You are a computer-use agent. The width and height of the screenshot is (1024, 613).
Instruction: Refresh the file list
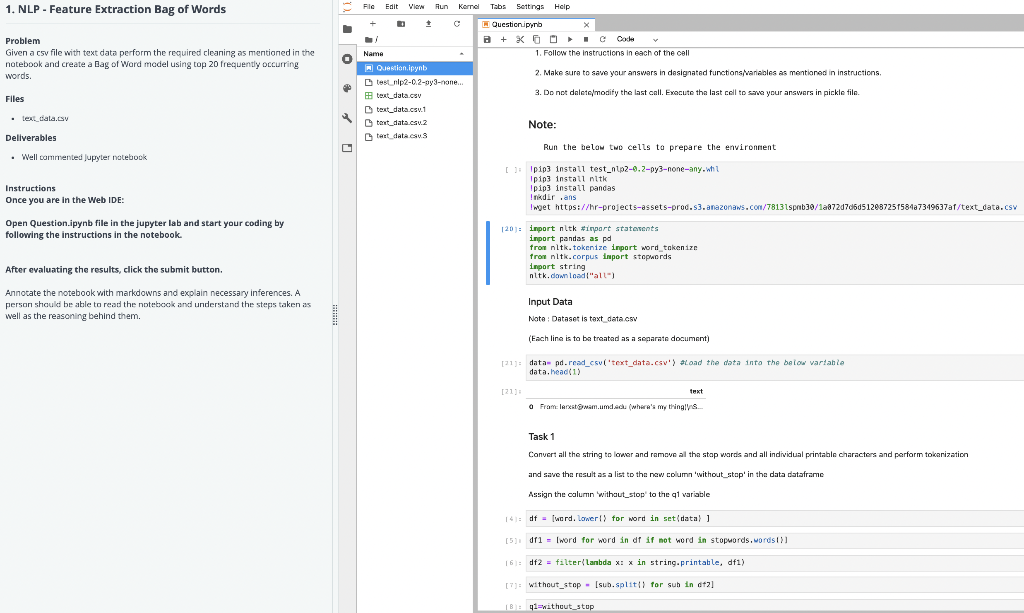[x=456, y=24]
